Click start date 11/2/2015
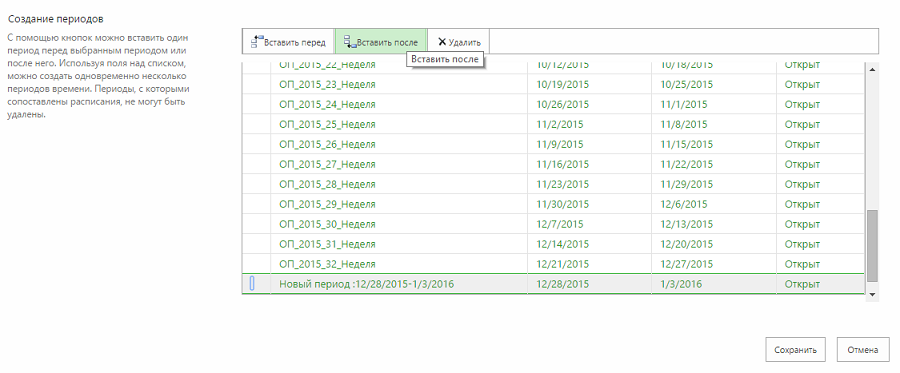 [560, 125]
